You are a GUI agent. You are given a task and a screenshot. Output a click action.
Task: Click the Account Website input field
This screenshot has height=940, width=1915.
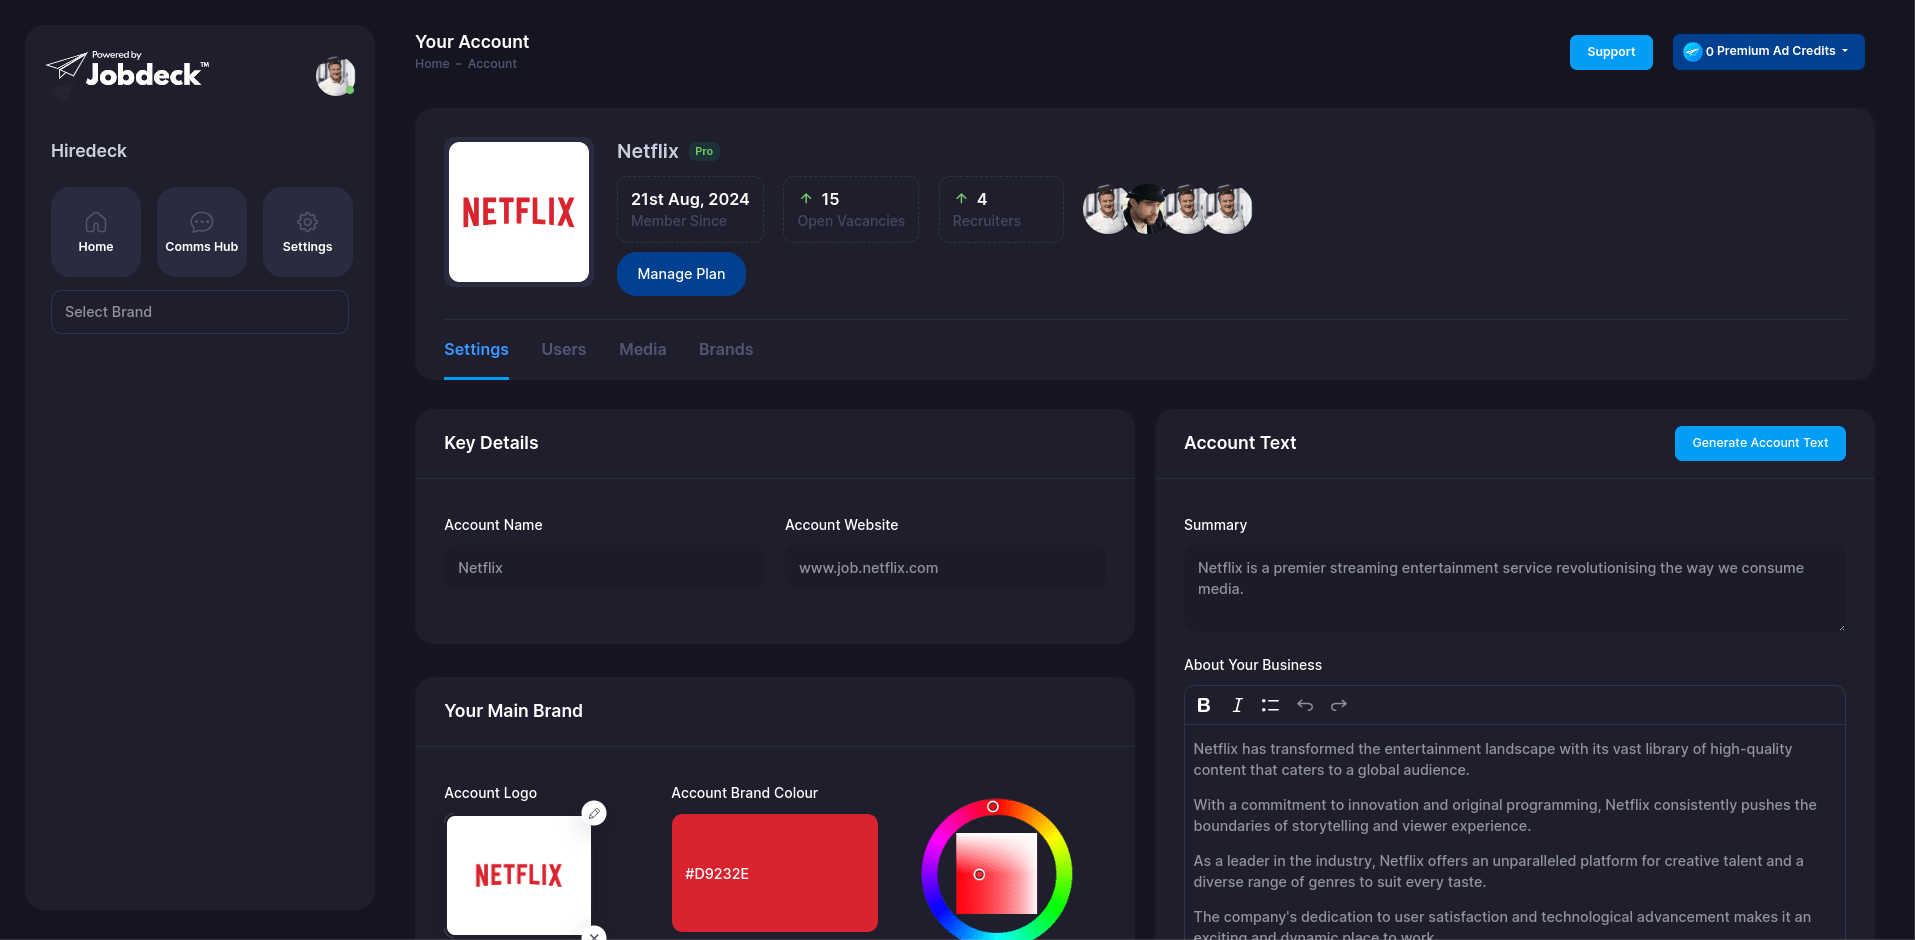click(x=945, y=568)
